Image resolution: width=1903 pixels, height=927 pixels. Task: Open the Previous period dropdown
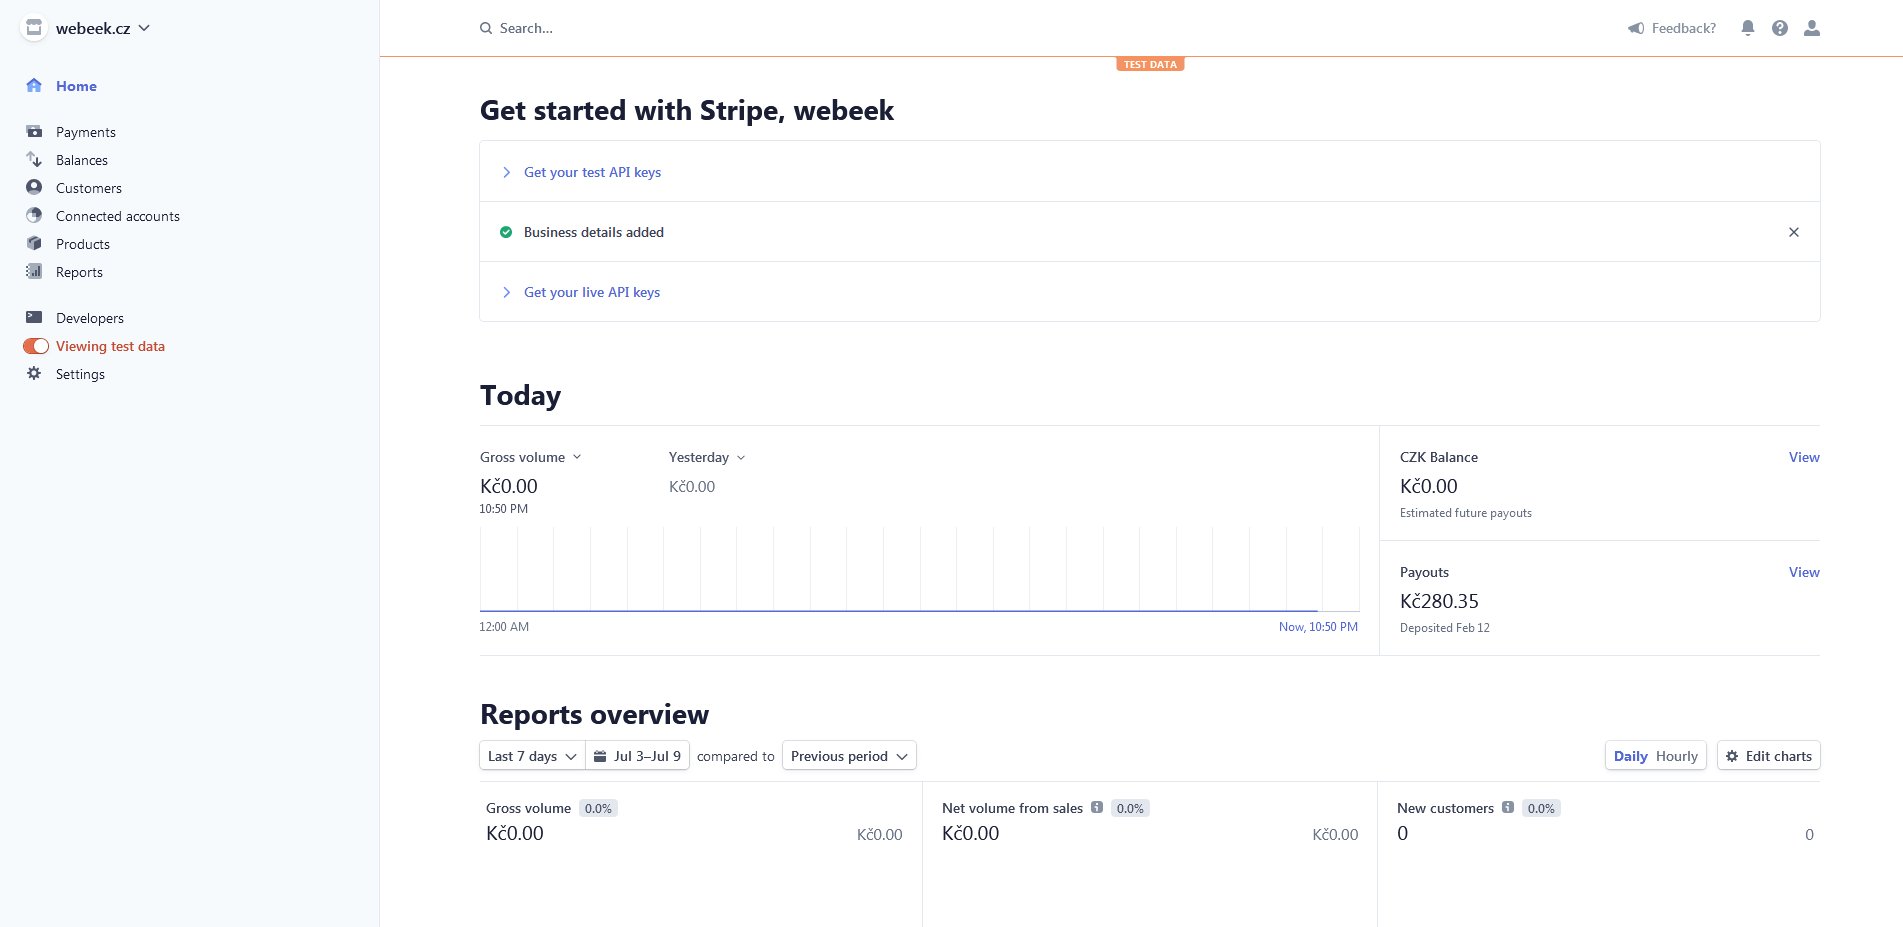pos(849,756)
